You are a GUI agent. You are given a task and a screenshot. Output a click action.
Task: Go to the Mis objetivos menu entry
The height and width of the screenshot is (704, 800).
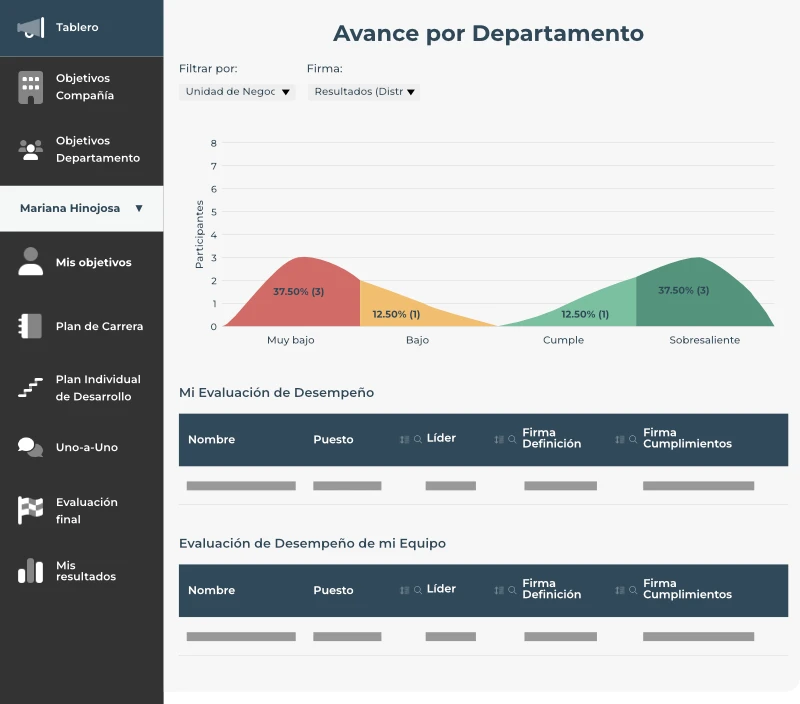[94, 261]
